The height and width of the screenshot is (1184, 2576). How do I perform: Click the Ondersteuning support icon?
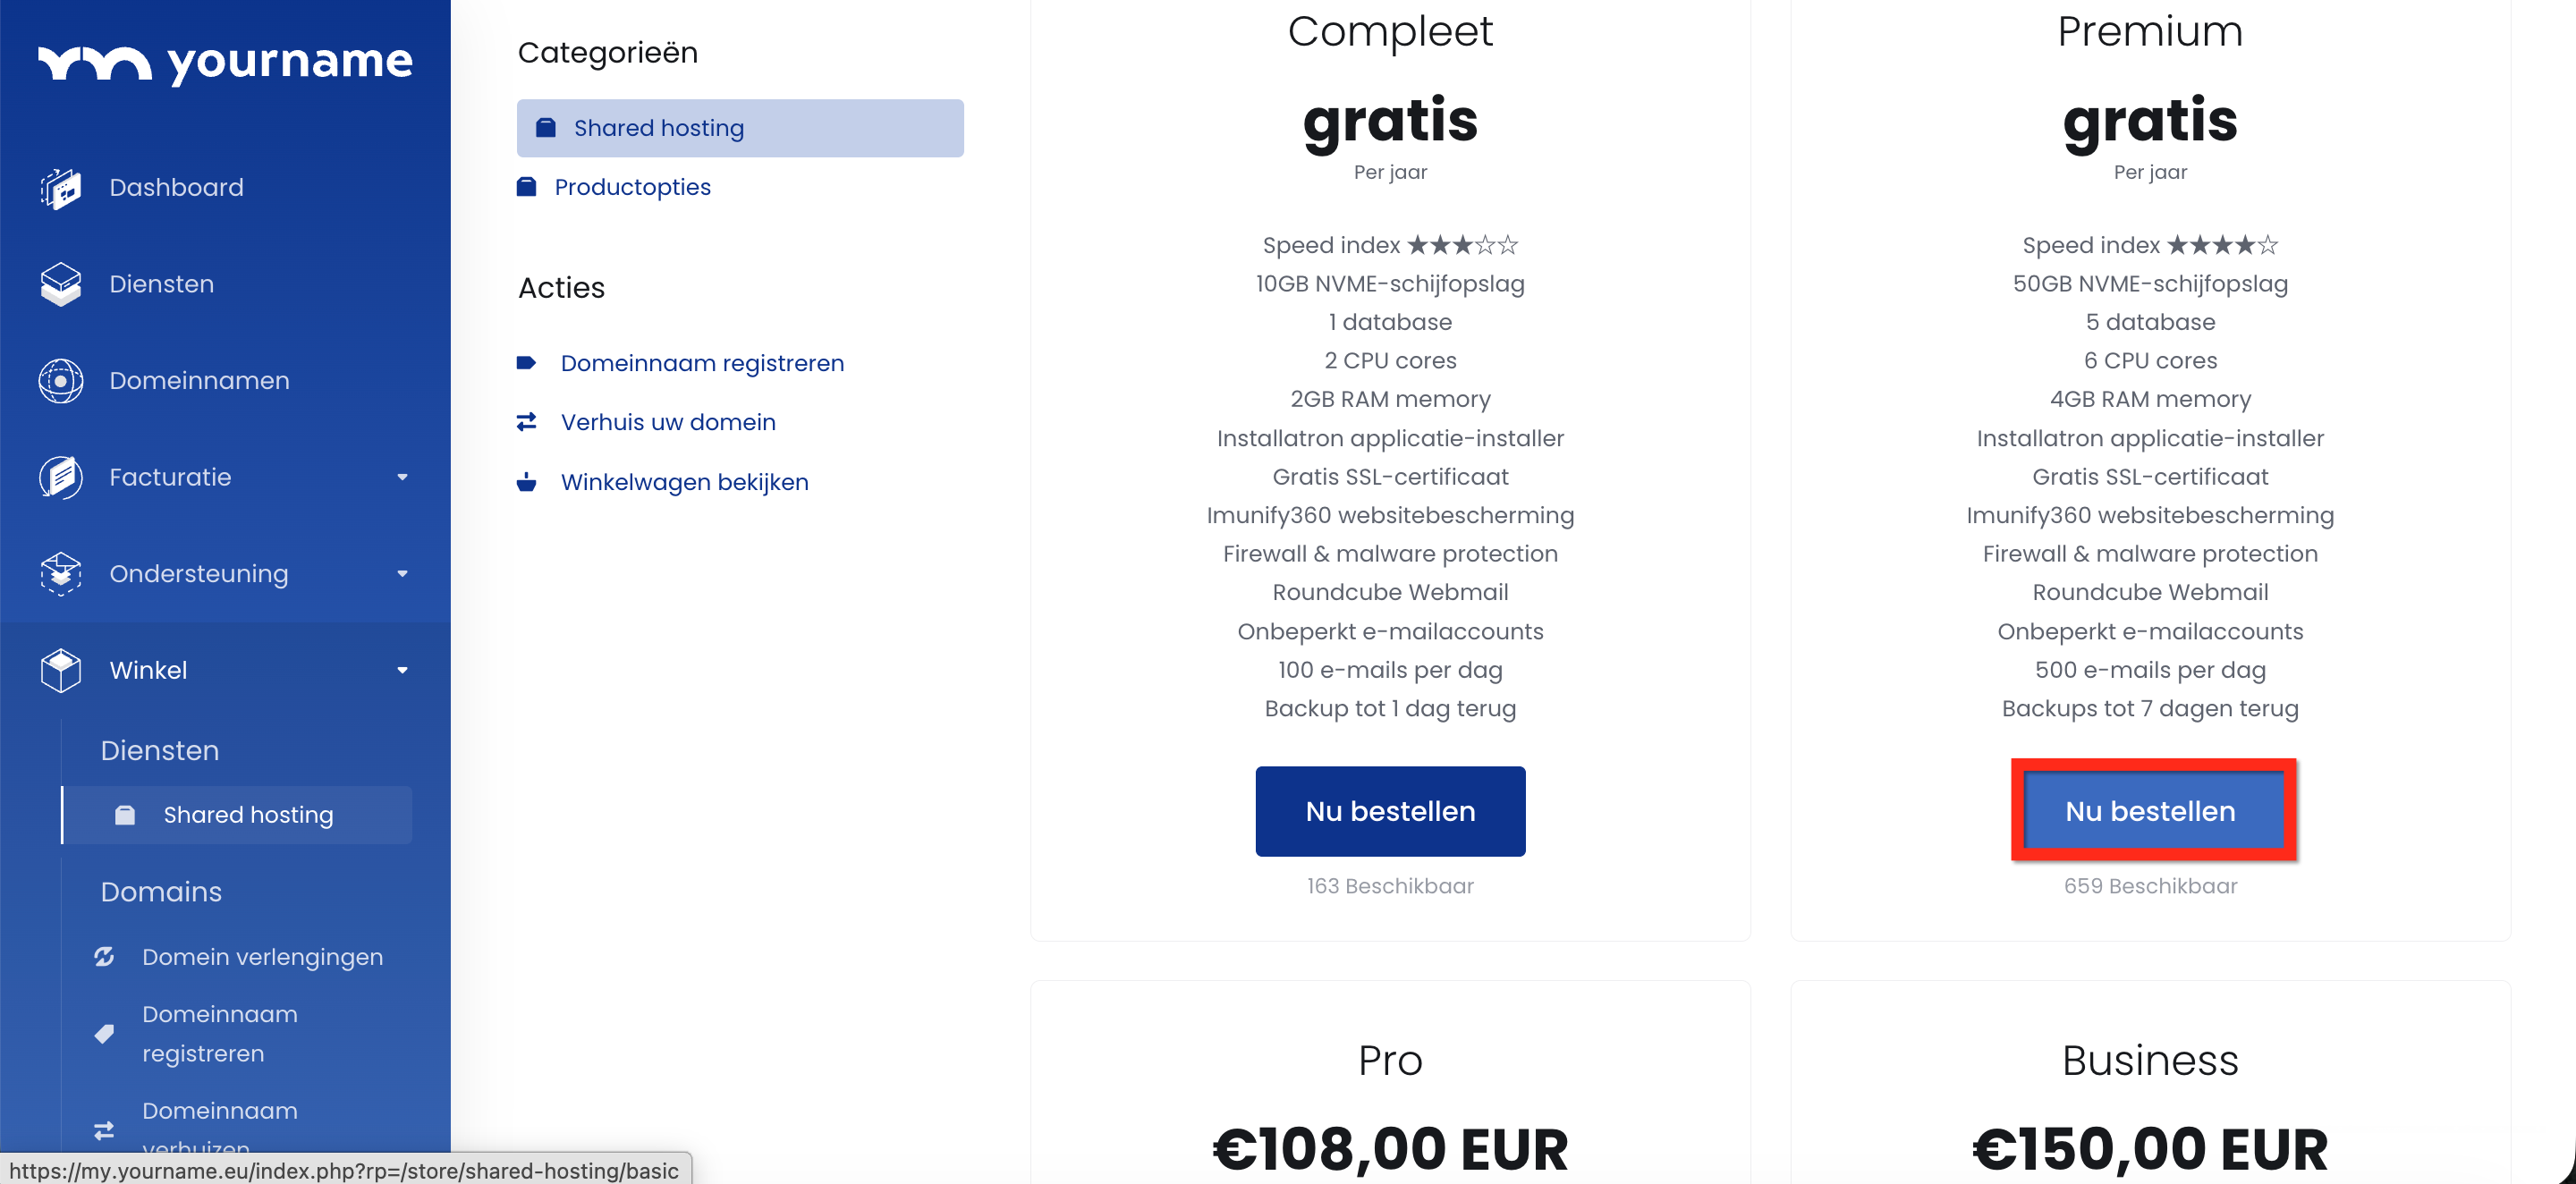point(60,574)
